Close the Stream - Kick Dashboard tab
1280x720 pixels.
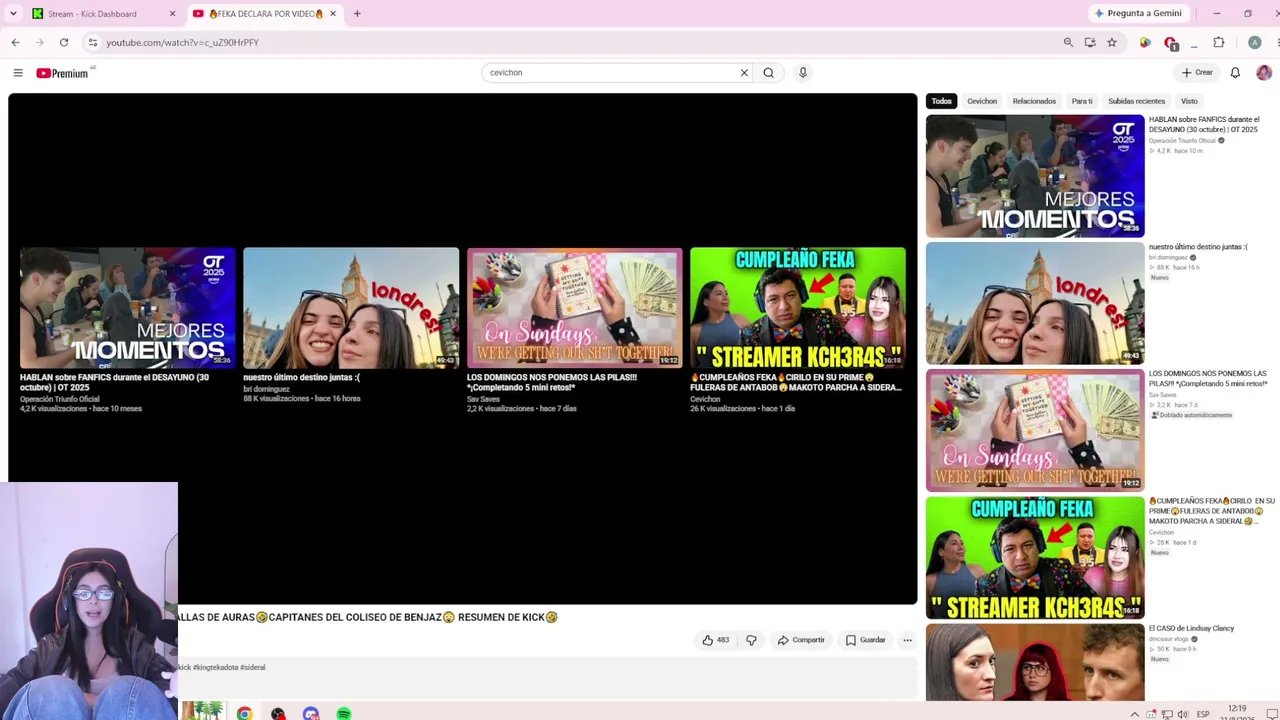pyautogui.click(x=172, y=14)
